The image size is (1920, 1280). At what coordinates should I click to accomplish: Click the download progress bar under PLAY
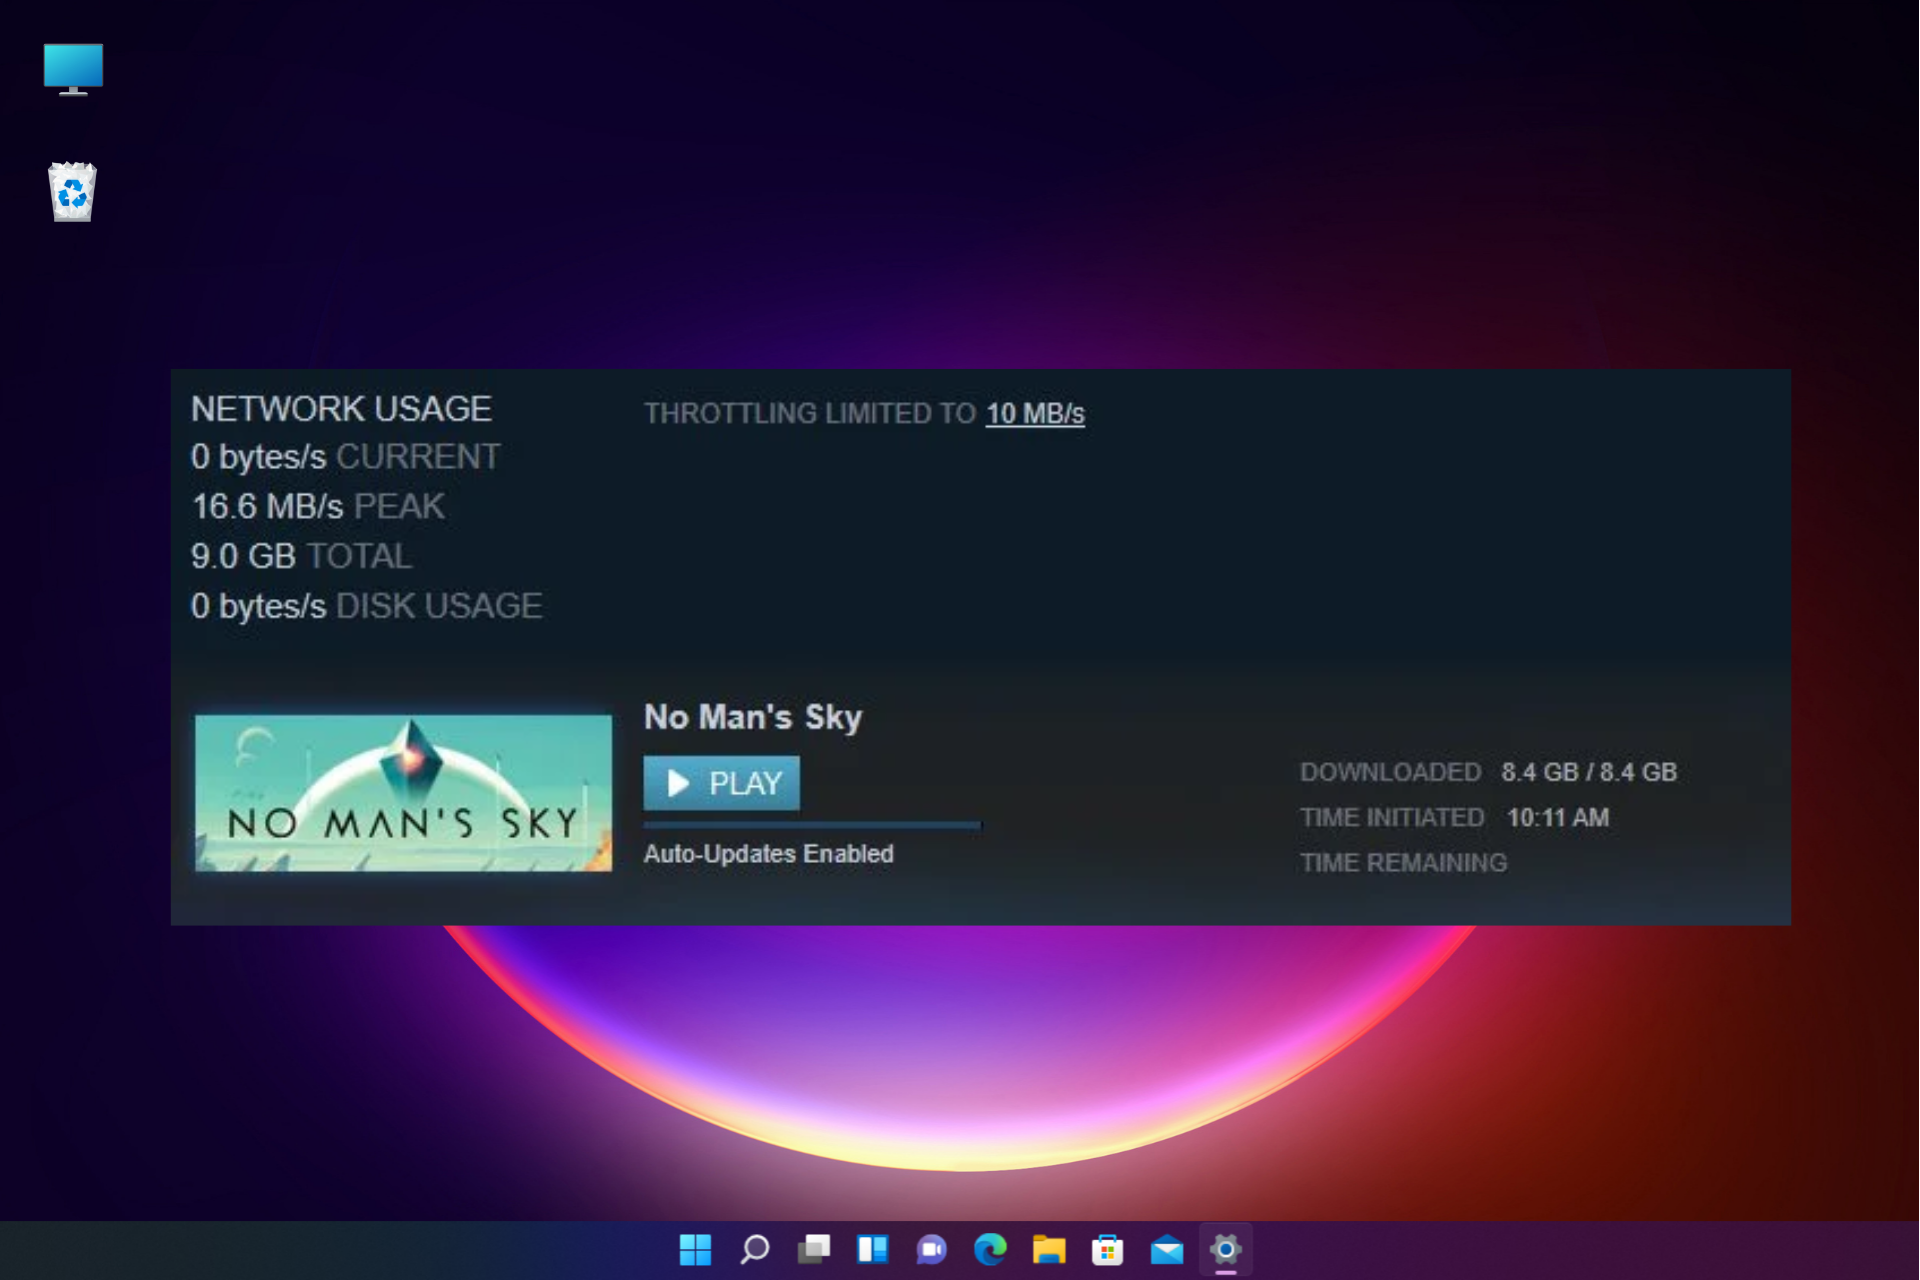[812, 825]
